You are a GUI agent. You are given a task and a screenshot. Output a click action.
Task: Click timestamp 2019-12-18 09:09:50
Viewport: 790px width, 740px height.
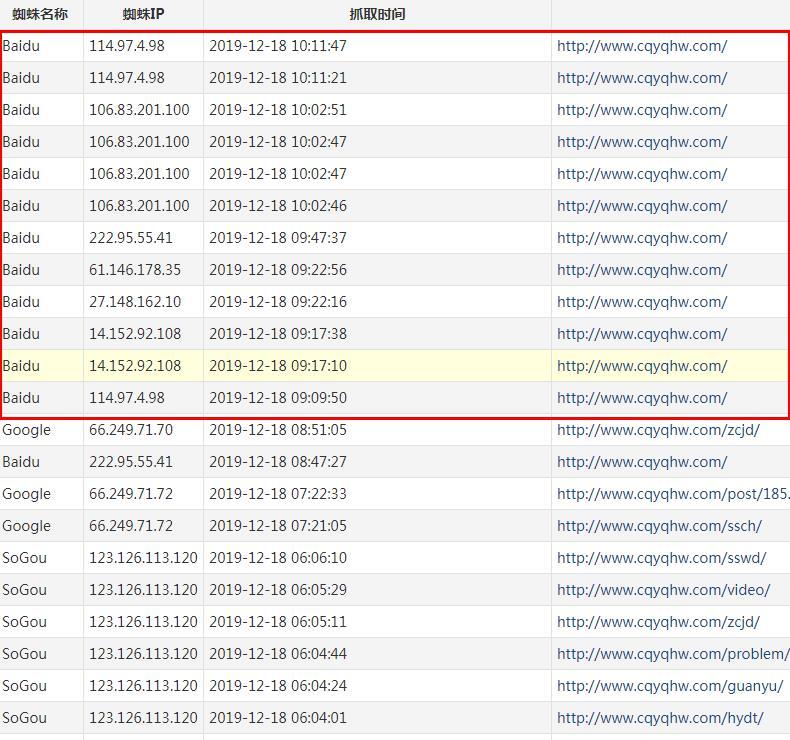tap(278, 398)
